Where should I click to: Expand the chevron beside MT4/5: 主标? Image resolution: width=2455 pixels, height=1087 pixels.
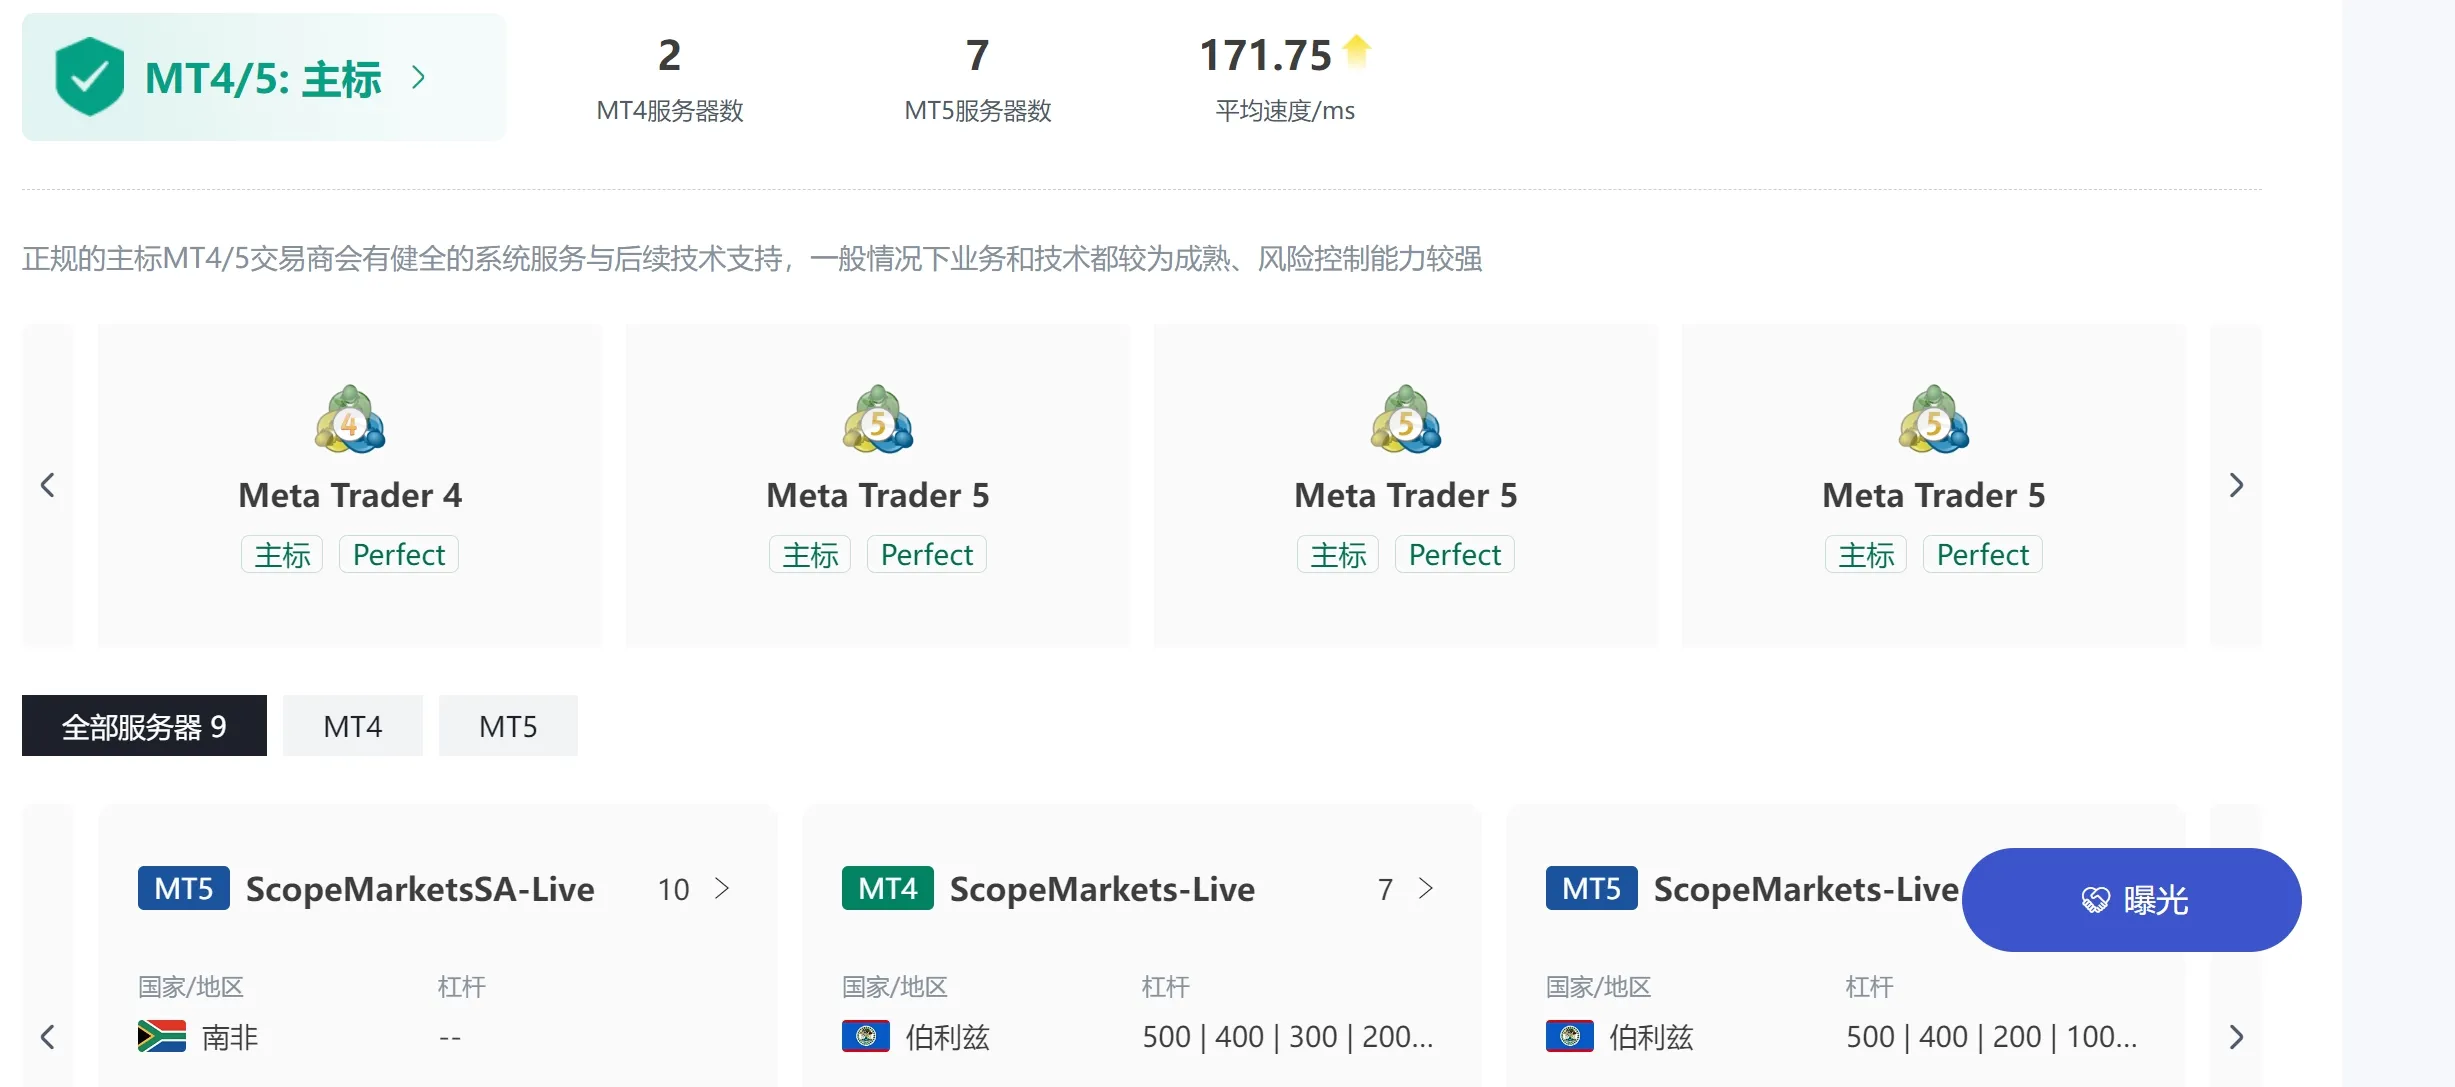[419, 78]
